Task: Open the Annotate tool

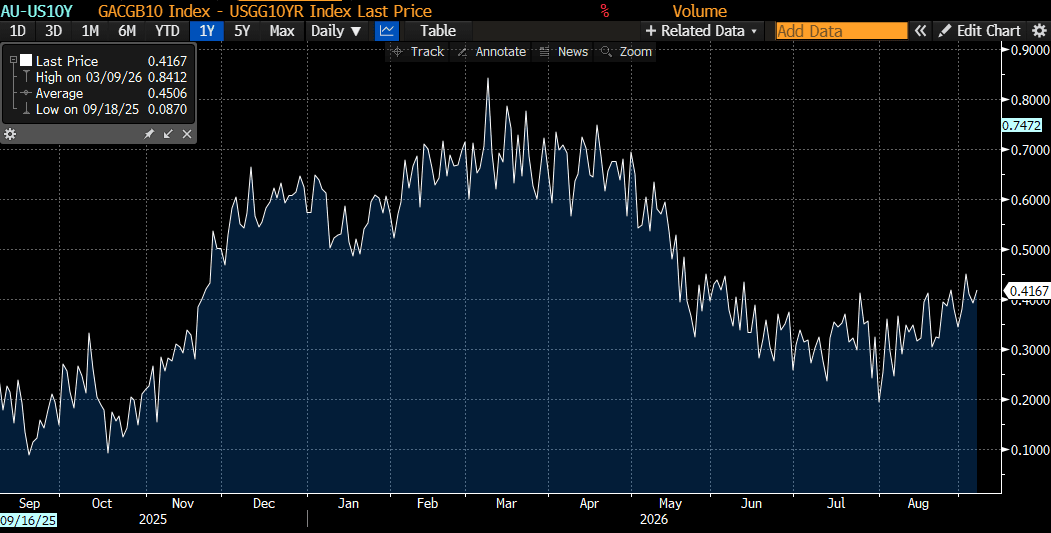Action: tap(491, 52)
